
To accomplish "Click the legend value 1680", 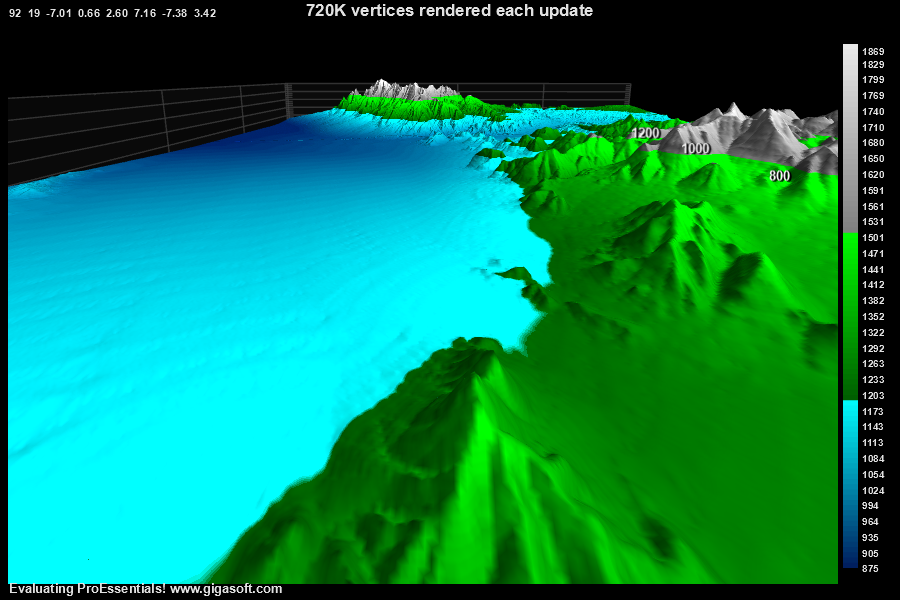I will (x=873, y=143).
